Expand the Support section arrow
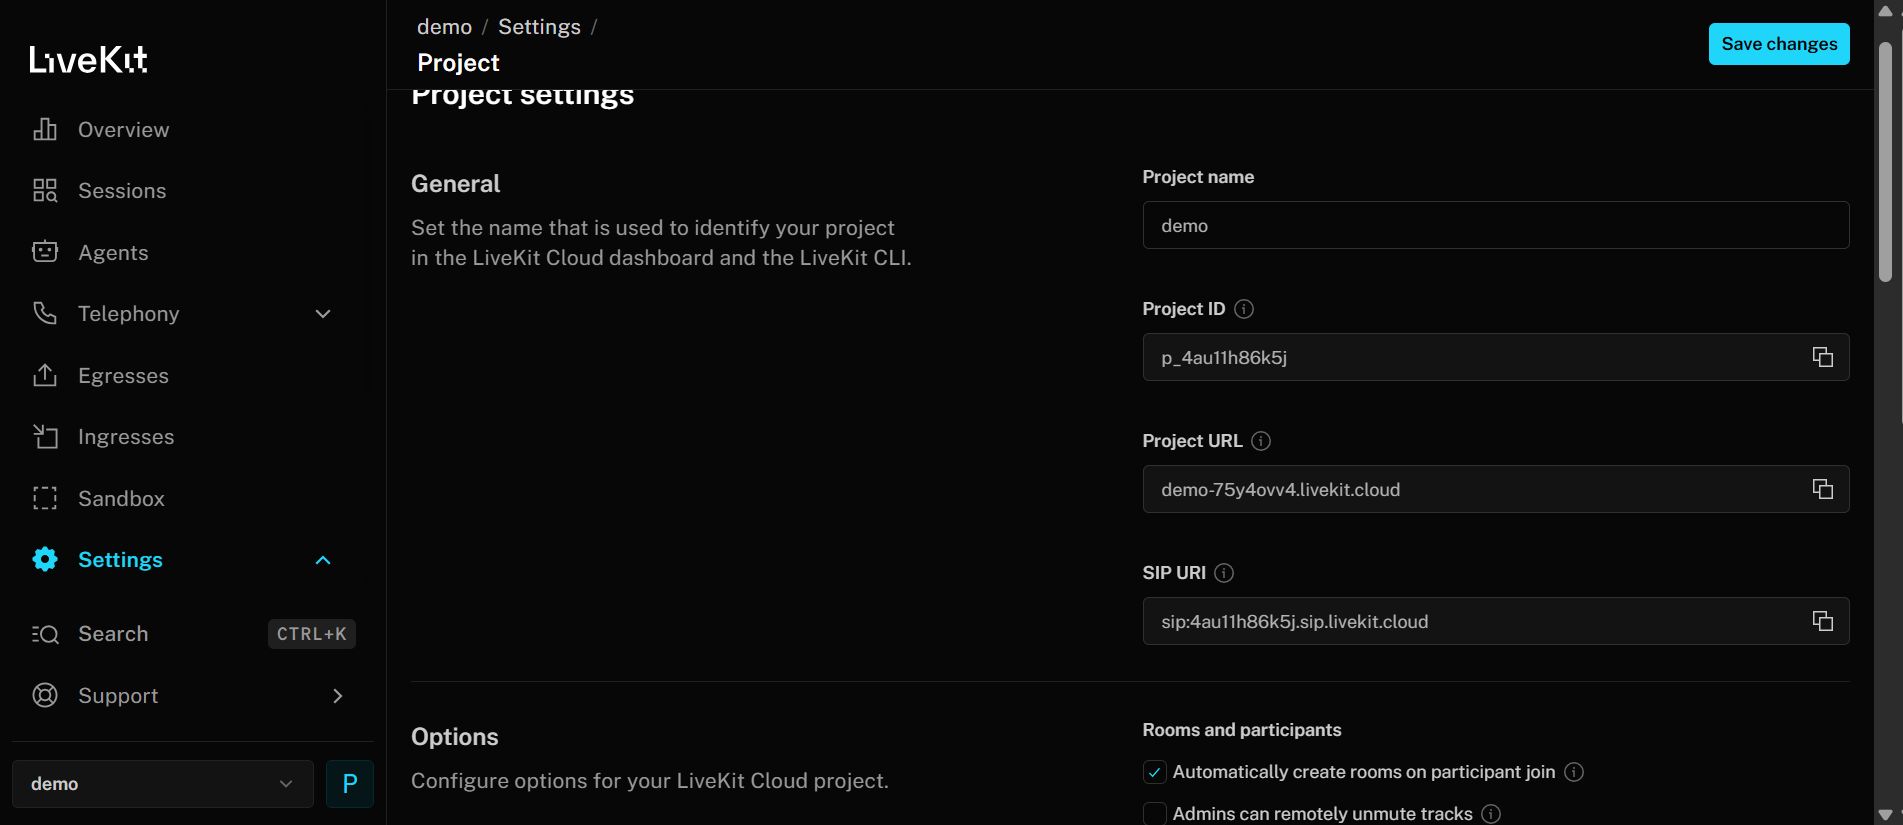The height and width of the screenshot is (825, 1903). pyautogui.click(x=337, y=695)
